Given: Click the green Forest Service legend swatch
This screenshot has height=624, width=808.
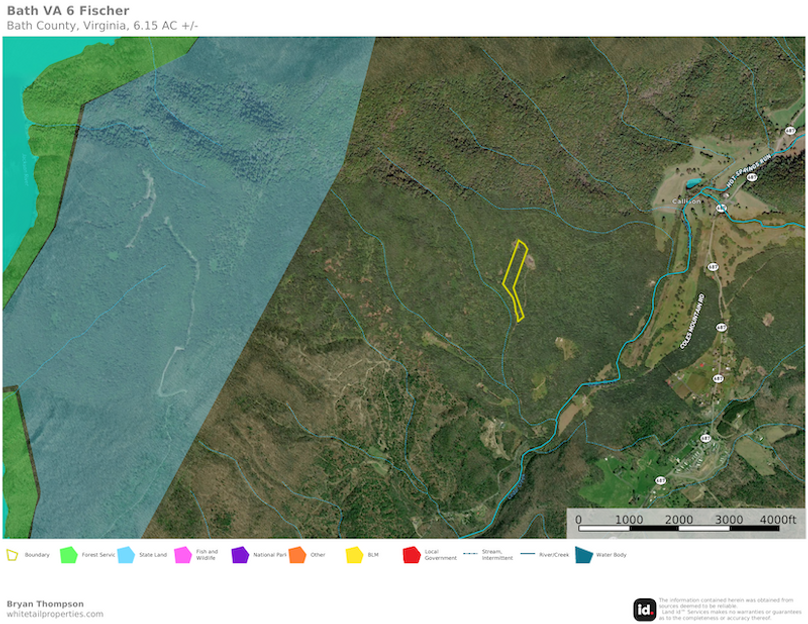Looking at the screenshot, I should tap(68, 554).
